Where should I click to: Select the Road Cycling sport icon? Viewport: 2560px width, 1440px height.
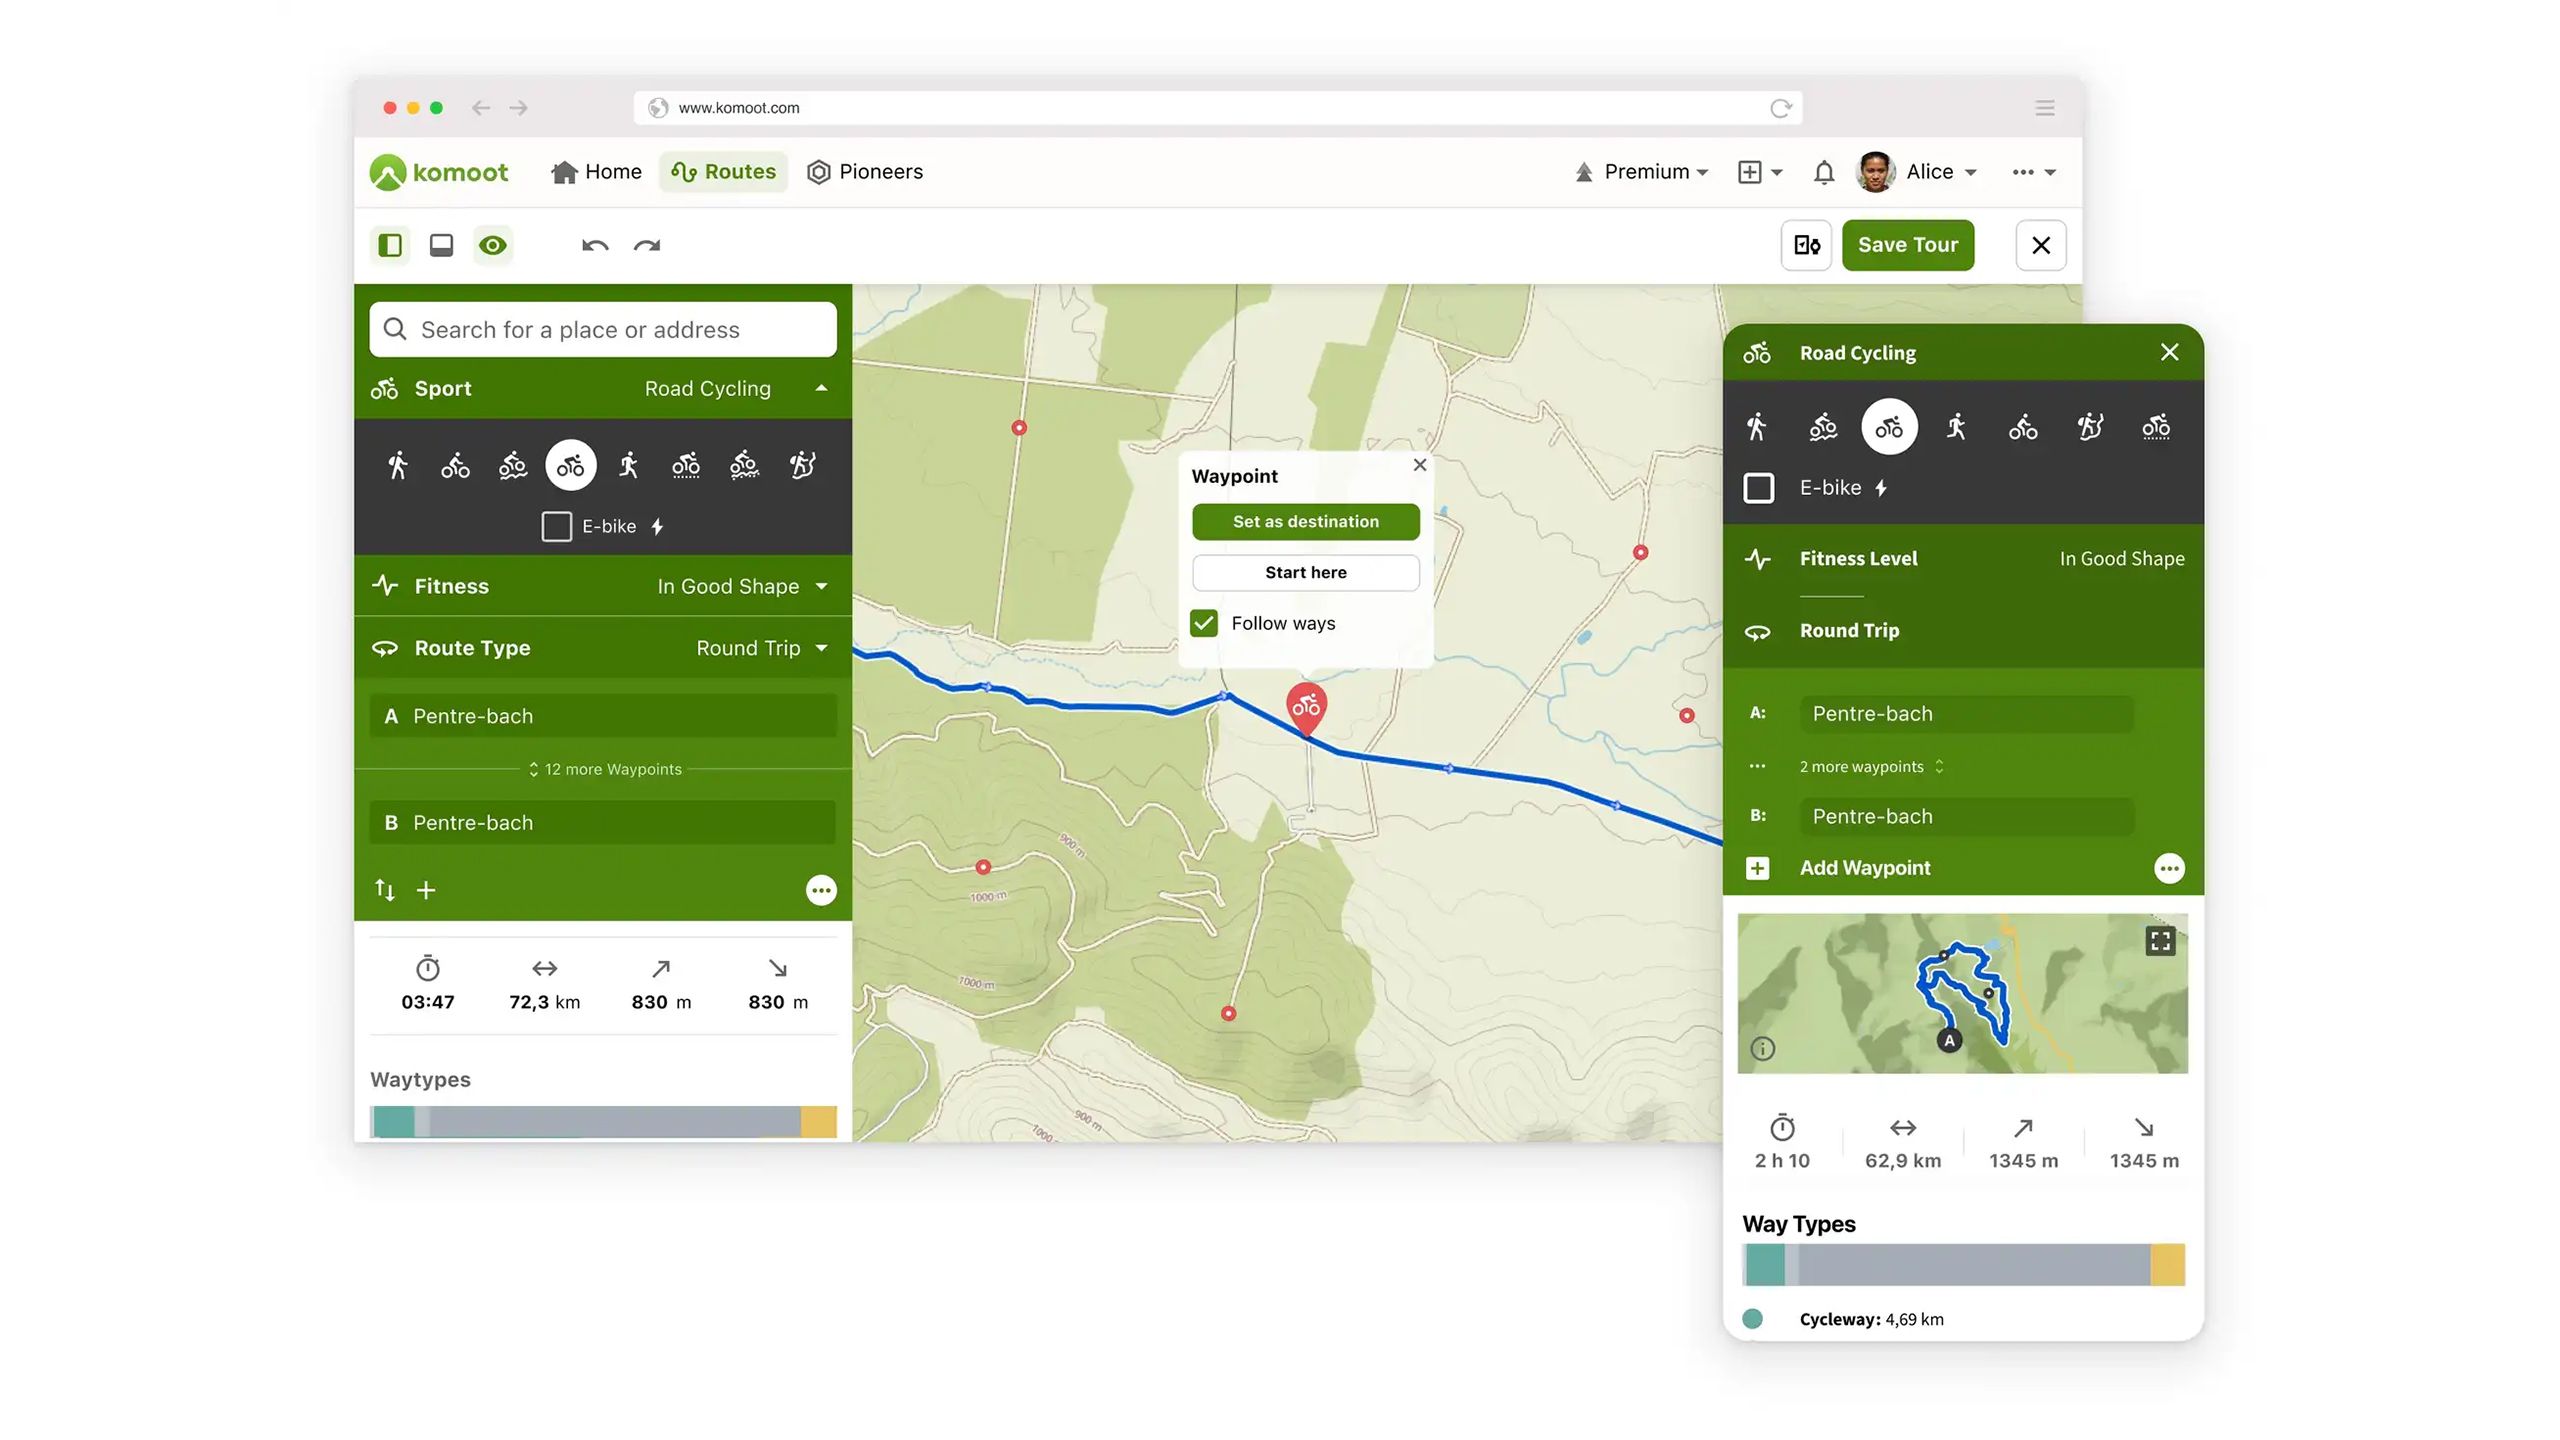(570, 462)
